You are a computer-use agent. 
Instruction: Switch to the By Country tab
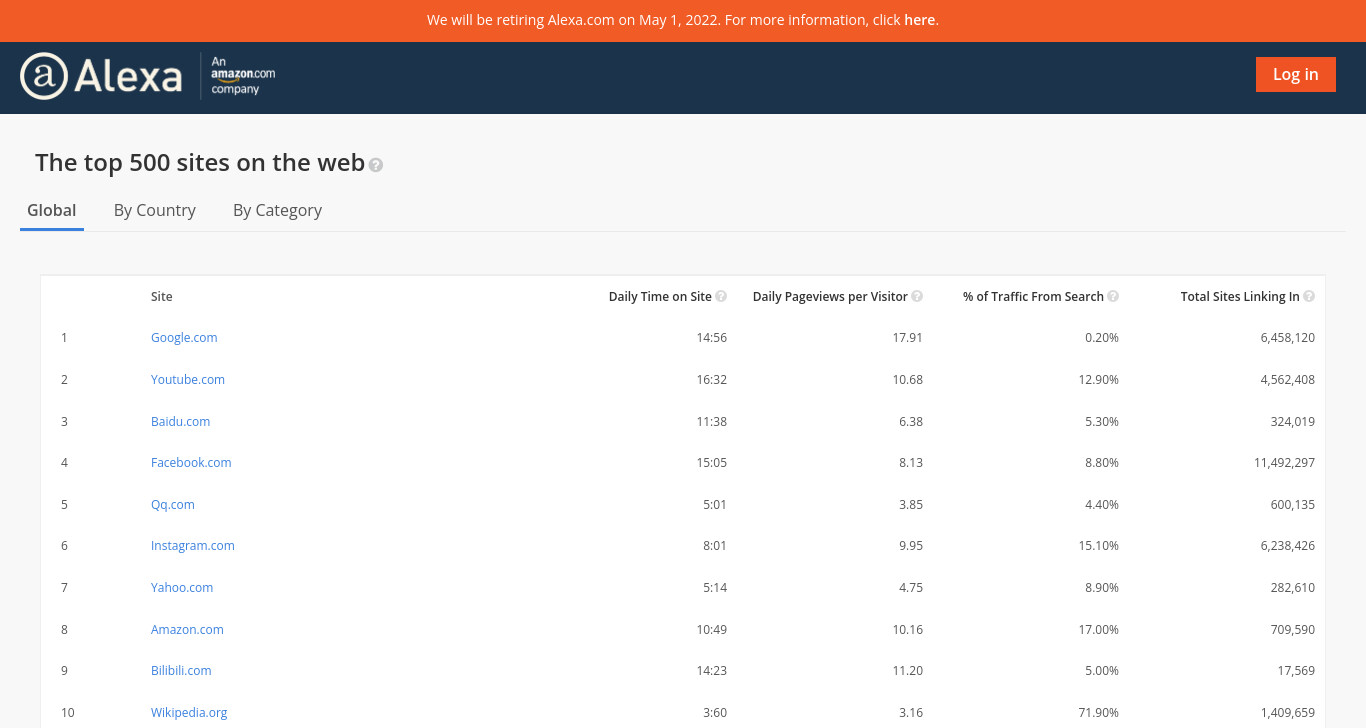coord(155,210)
